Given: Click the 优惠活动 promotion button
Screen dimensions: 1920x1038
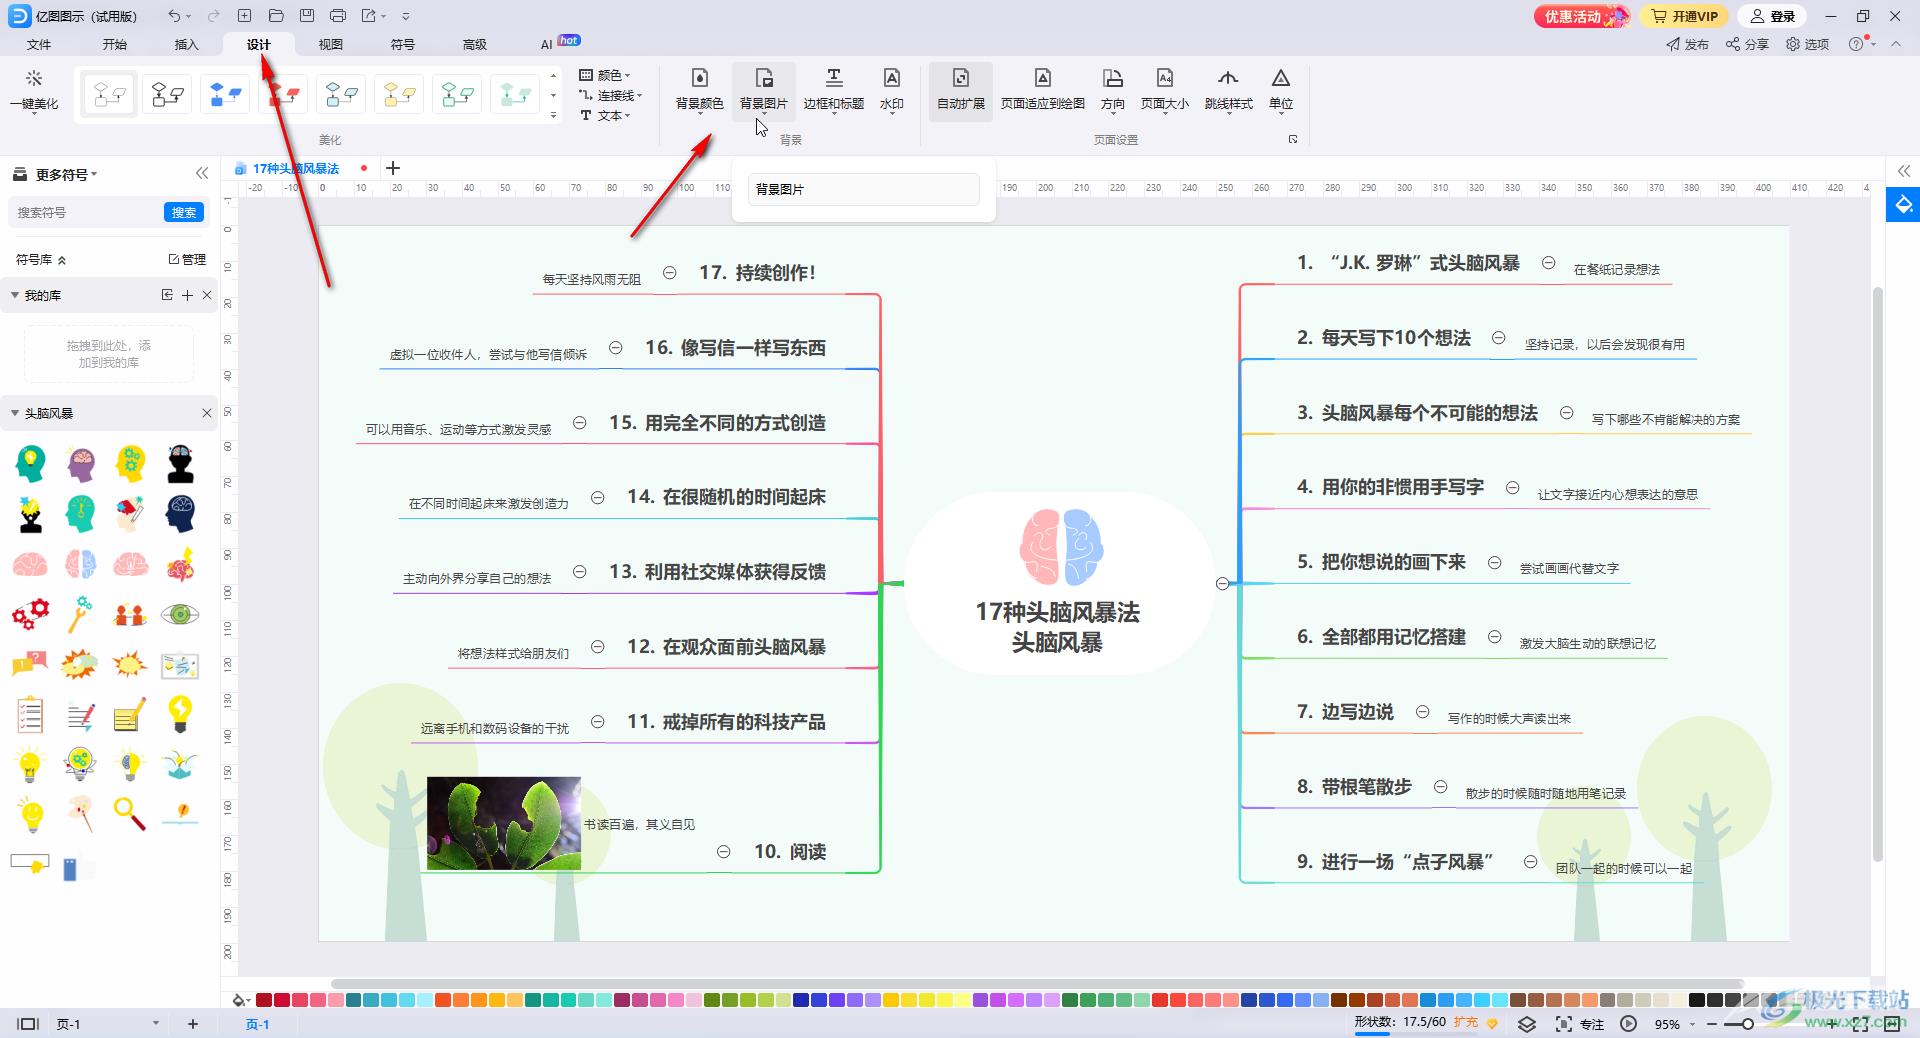Looking at the screenshot, I should [1582, 16].
